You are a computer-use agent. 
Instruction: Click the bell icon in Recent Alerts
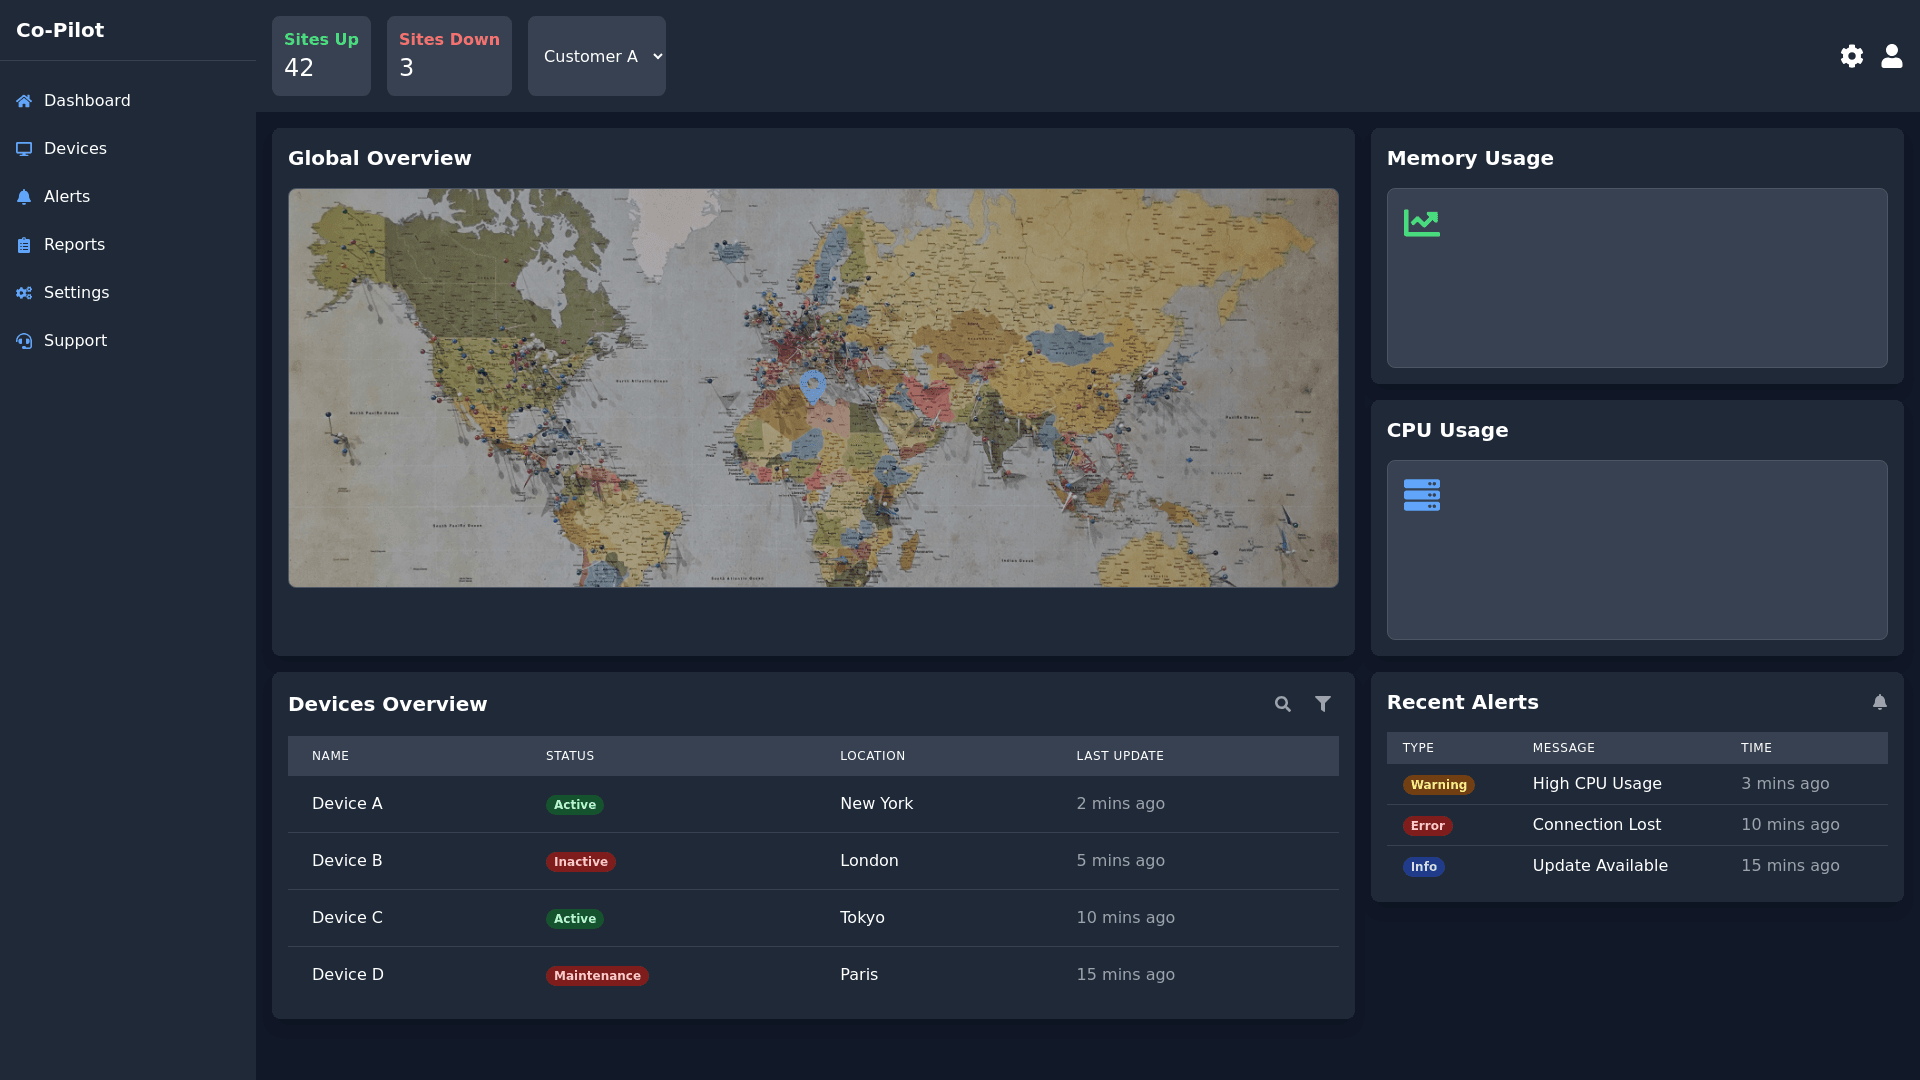click(1879, 702)
